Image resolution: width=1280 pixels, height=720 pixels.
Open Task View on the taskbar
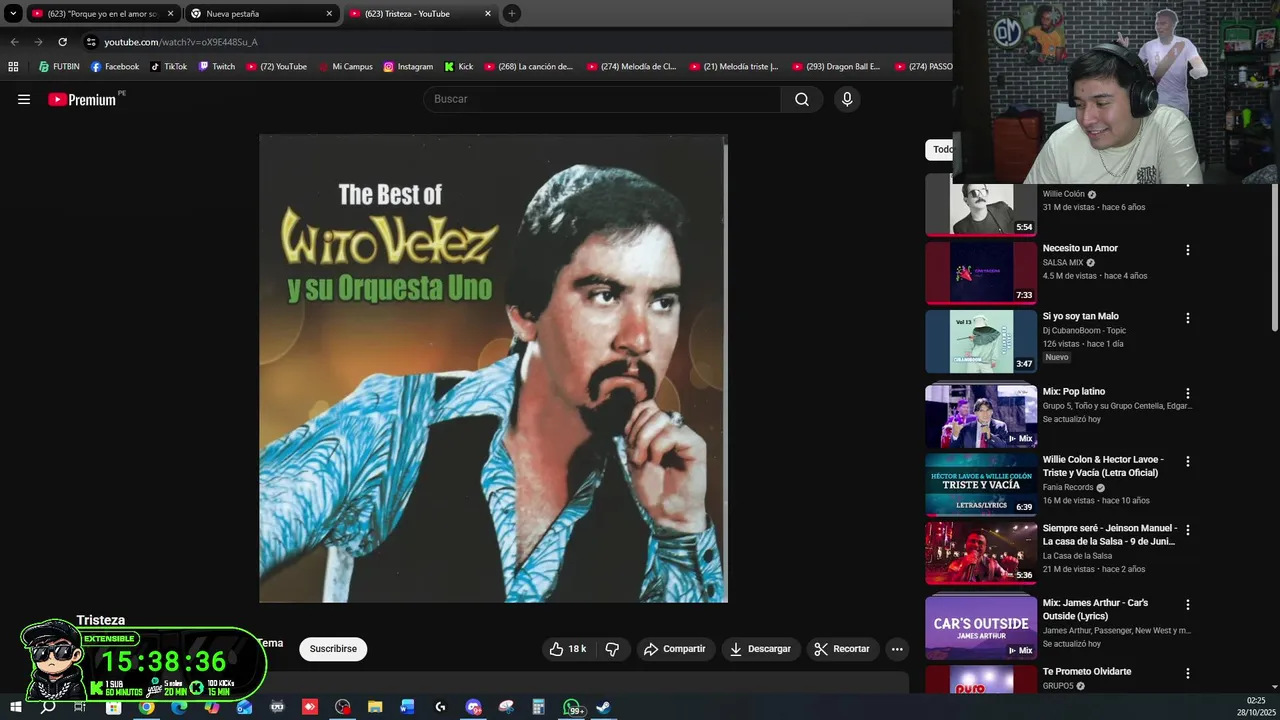[x=80, y=707]
